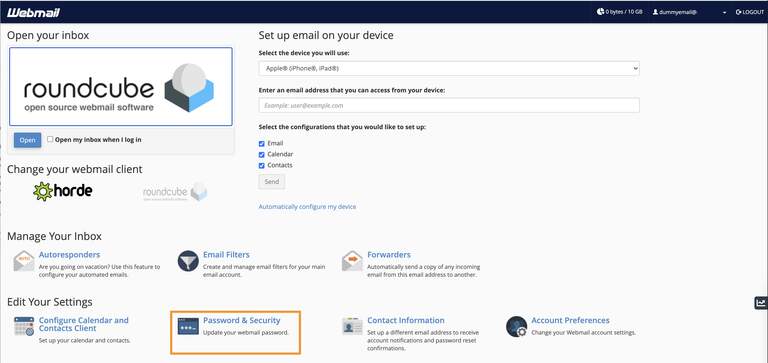Uncheck the Contacts configuration checkbox
768x363 pixels.
pyautogui.click(x=262, y=166)
